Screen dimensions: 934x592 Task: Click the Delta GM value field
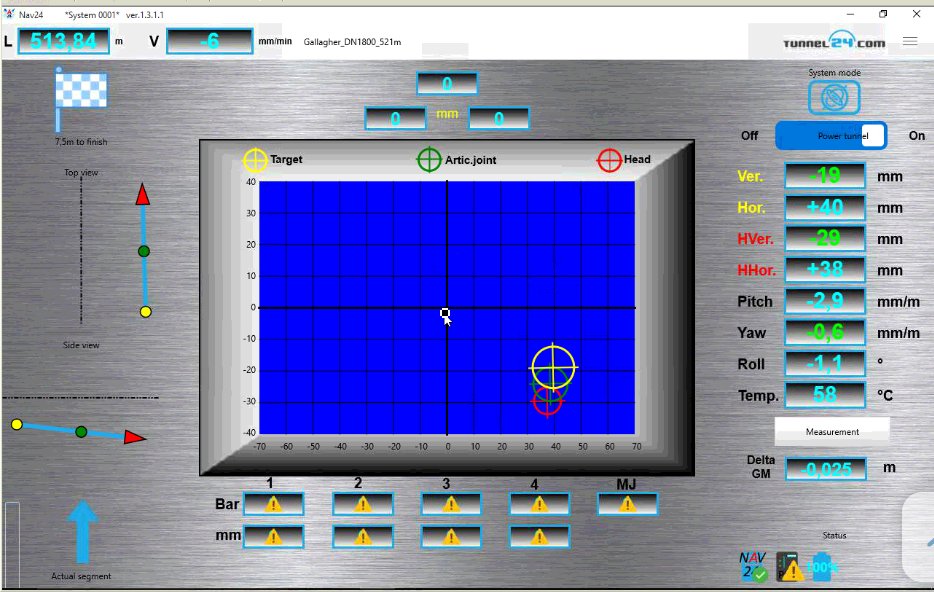coord(825,468)
